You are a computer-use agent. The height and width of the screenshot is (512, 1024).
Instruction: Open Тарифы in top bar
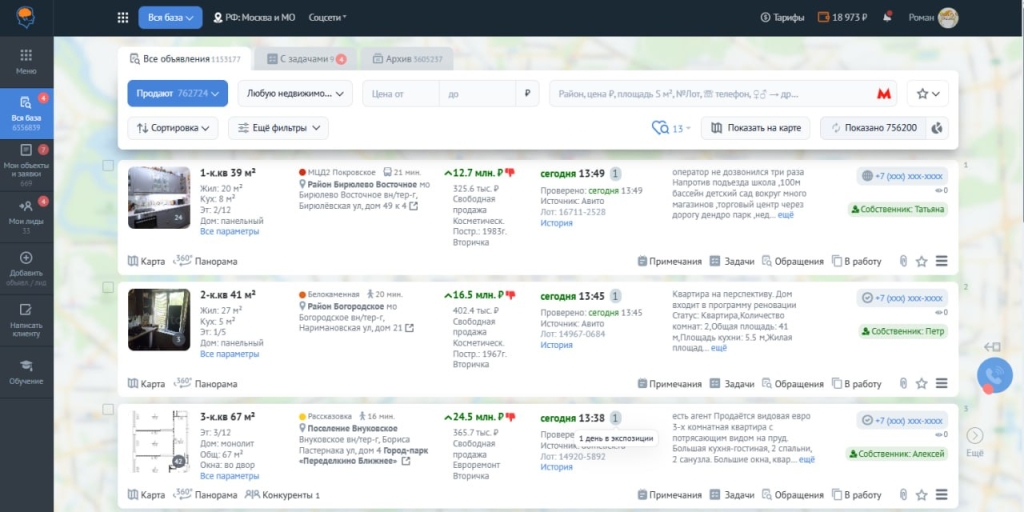pyautogui.click(x=782, y=18)
